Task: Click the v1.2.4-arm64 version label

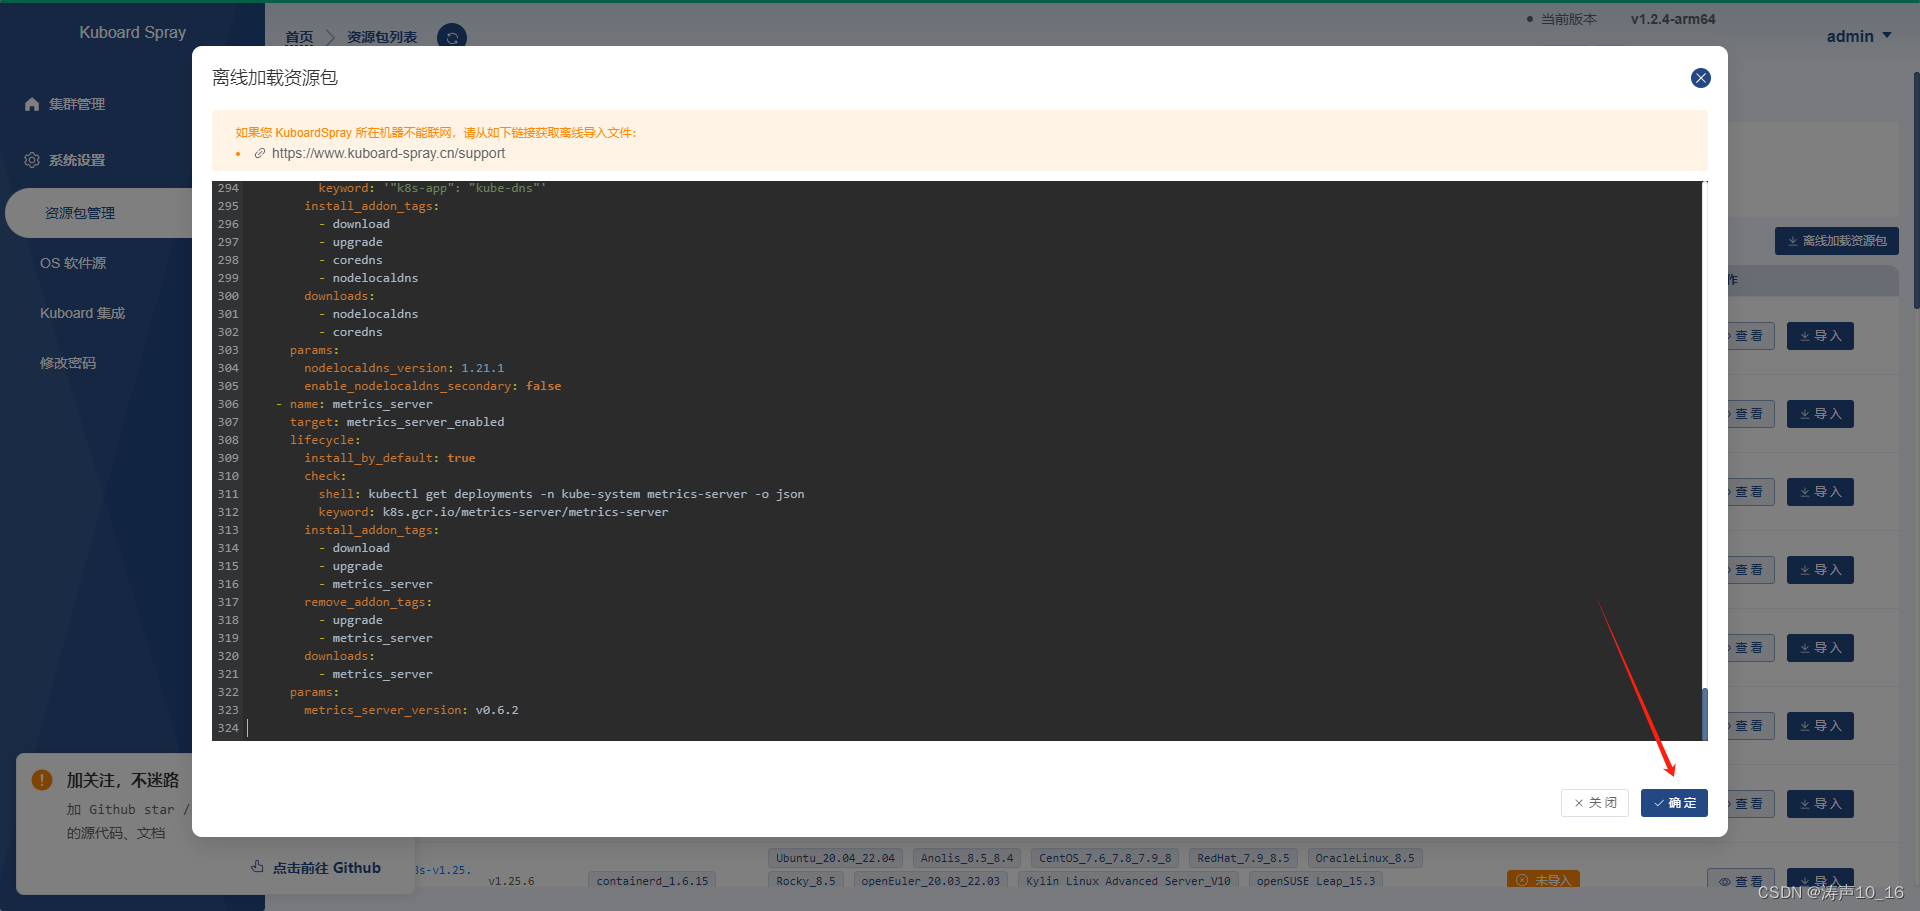Action: [x=1673, y=19]
